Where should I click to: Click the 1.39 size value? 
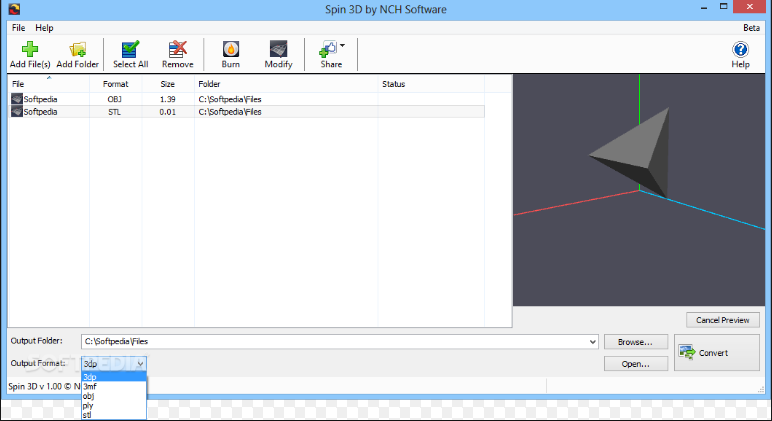coord(167,99)
